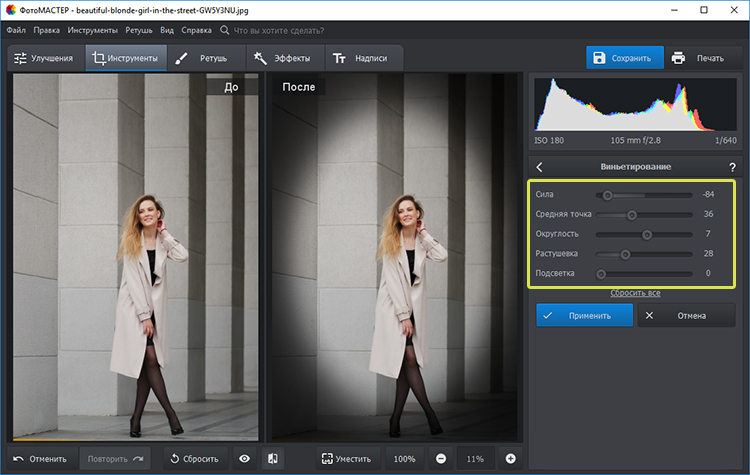This screenshot has width=750, height=475.
Task: Open the Файл menu
Action: (15, 30)
